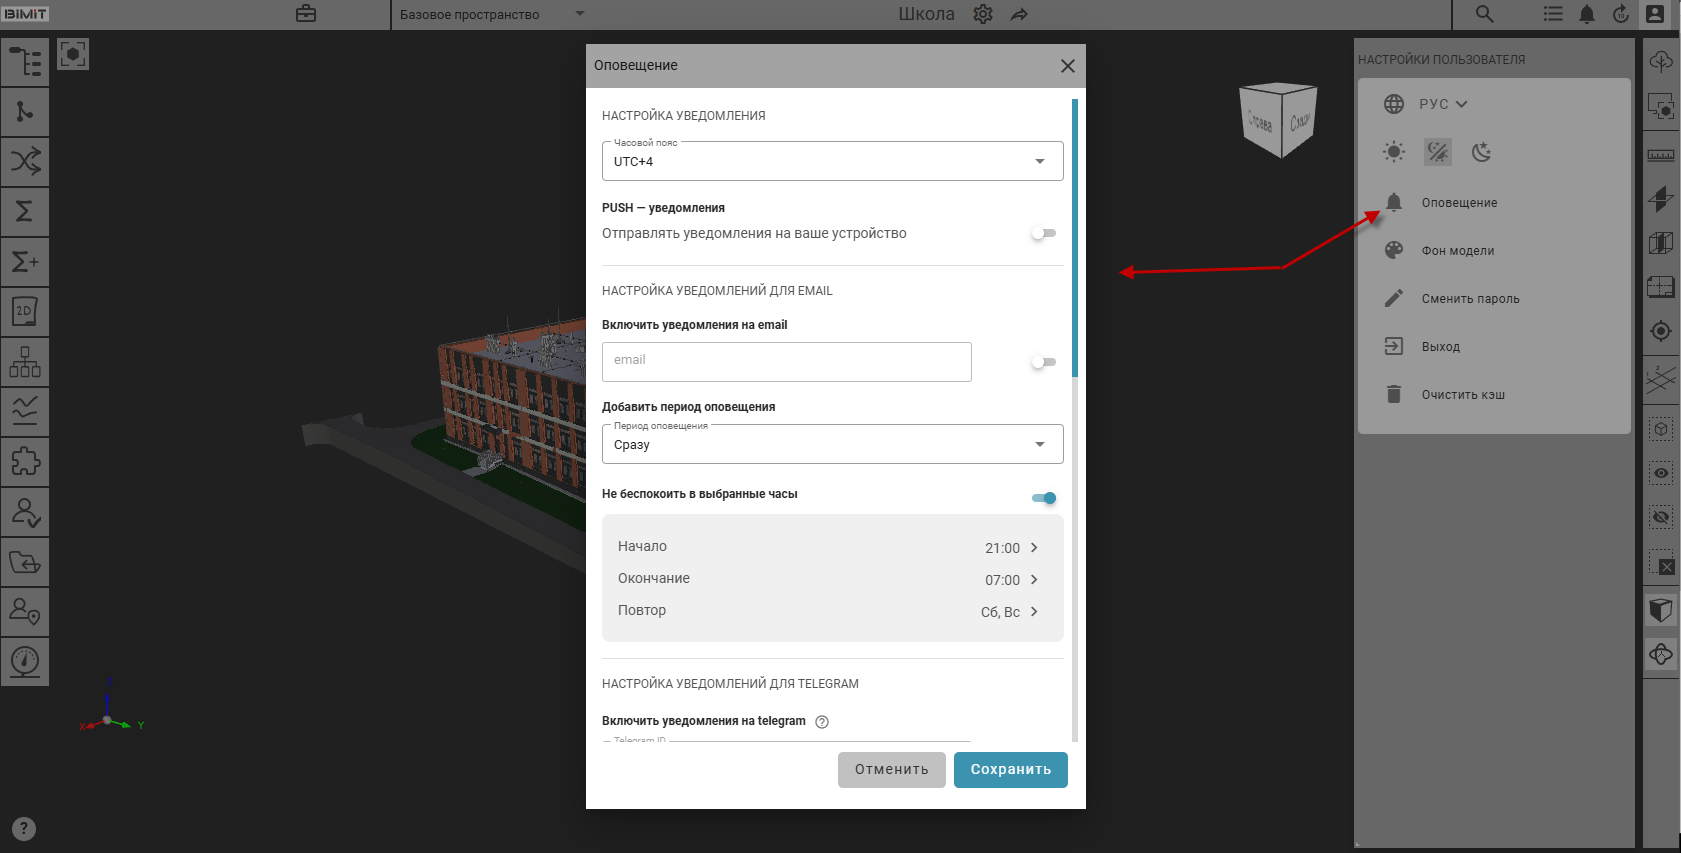Click the sigma summation tool icon
This screenshot has width=1681, height=853.
pos(25,211)
